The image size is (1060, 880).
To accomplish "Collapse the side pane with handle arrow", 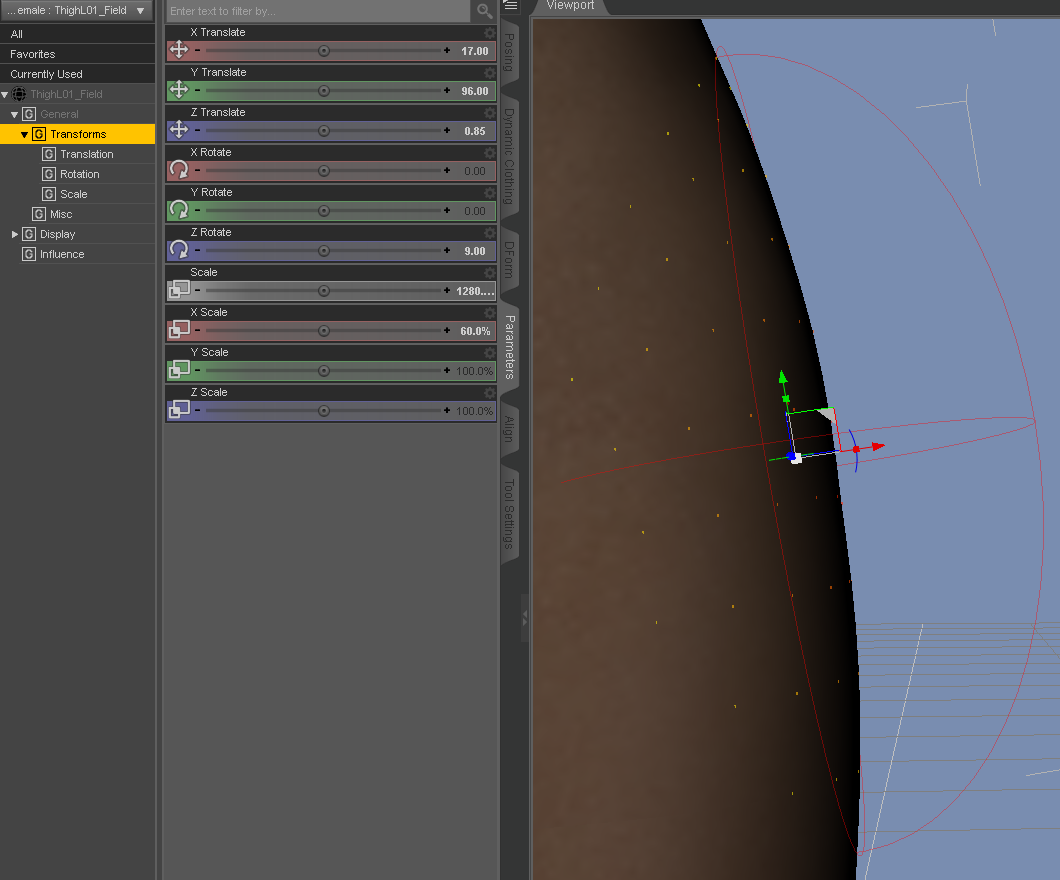I will click(x=525, y=618).
